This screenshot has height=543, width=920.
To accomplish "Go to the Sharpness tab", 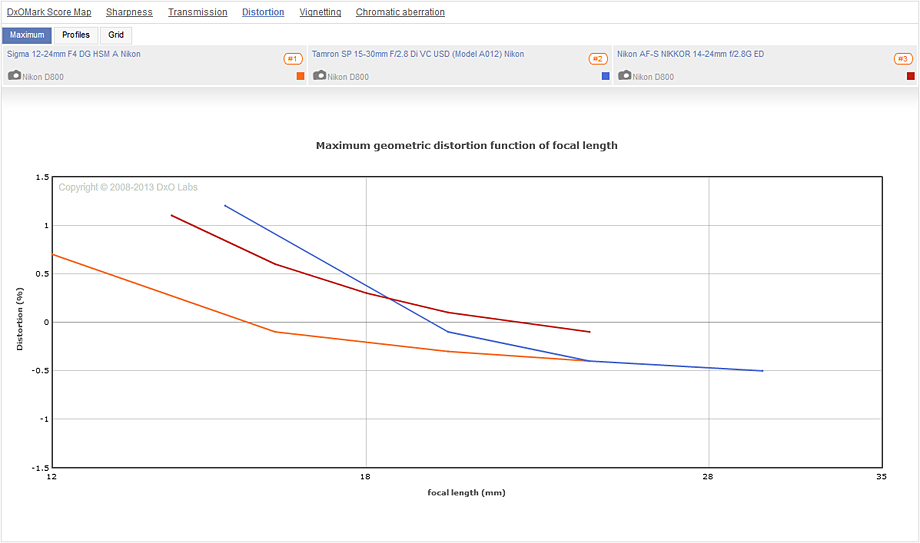I will (x=129, y=12).
